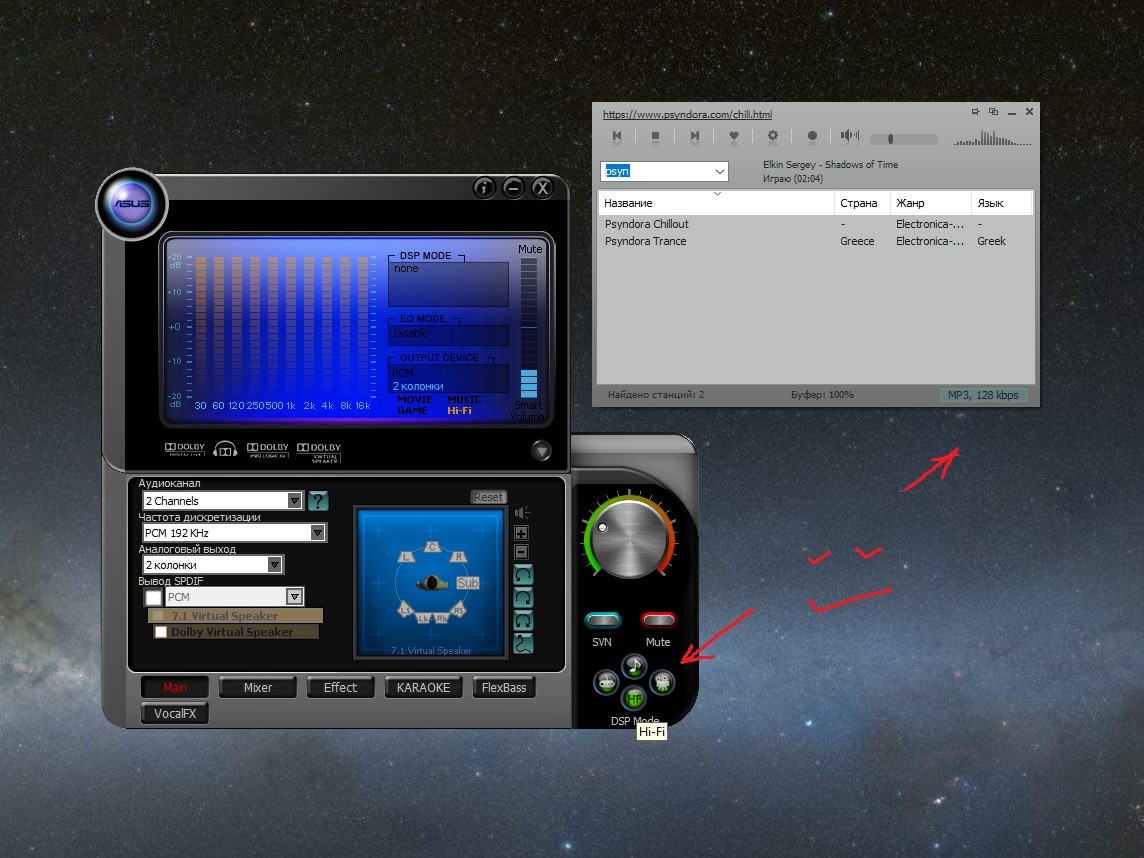Stop radio playback

coord(655,136)
